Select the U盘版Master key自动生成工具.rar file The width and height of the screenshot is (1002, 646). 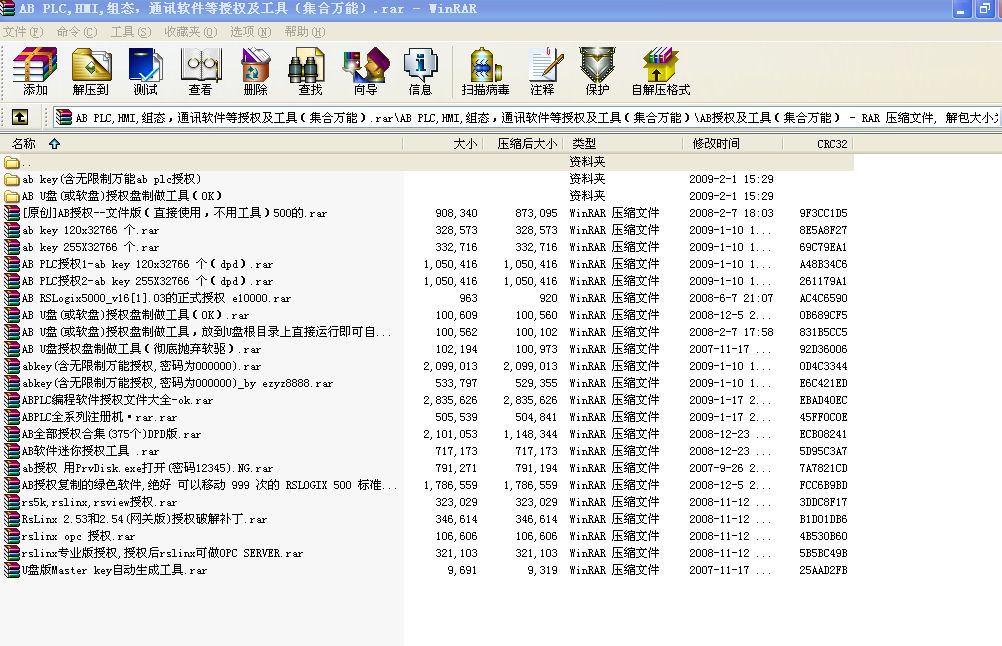click(114, 570)
